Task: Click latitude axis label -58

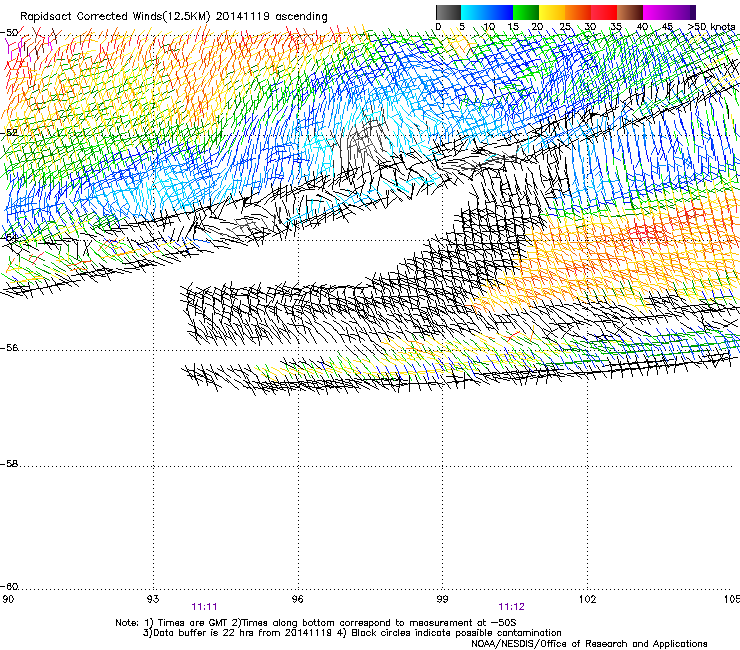Action: click(9, 464)
